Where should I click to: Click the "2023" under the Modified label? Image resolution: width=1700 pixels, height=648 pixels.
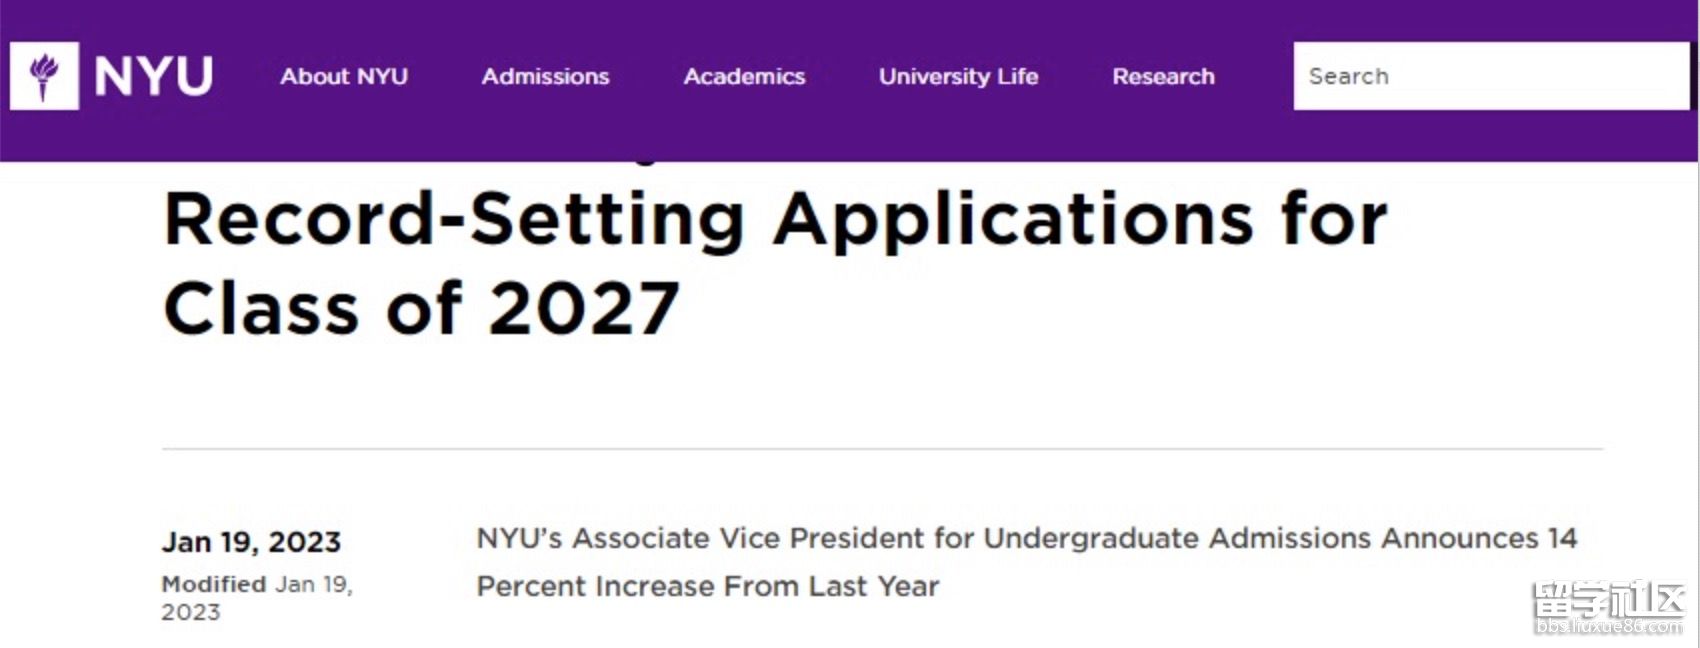[x=190, y=612]
